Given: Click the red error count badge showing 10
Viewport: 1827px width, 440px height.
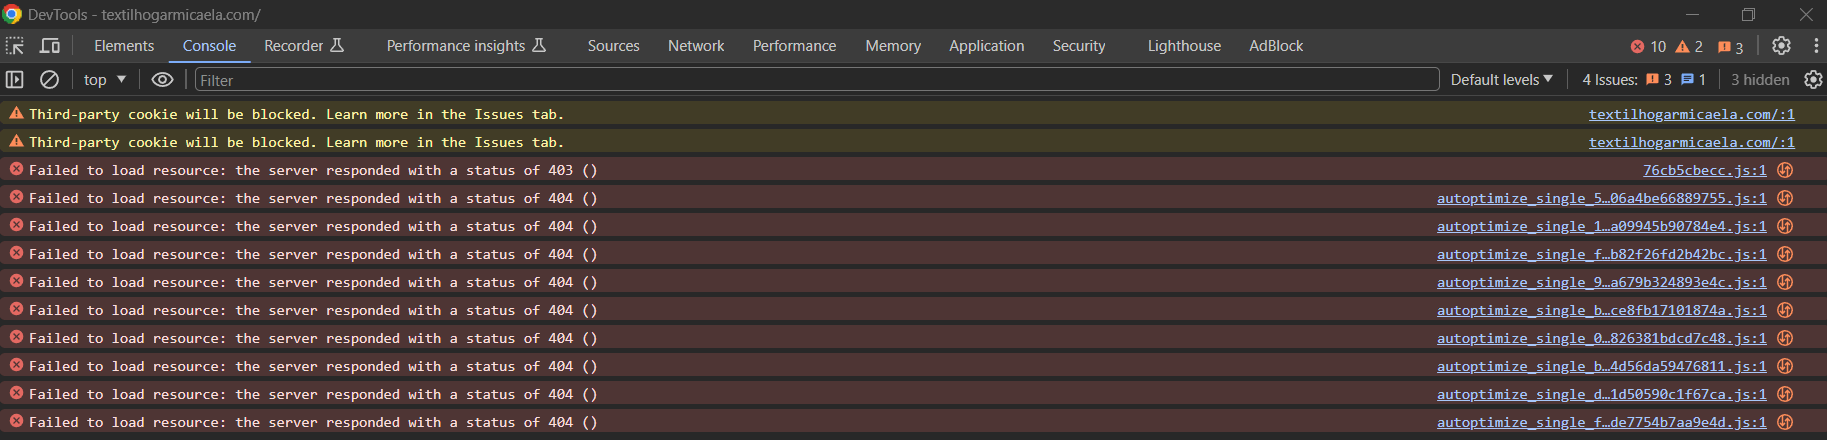Looking at the screenshot, I should tap(1648, 47).
